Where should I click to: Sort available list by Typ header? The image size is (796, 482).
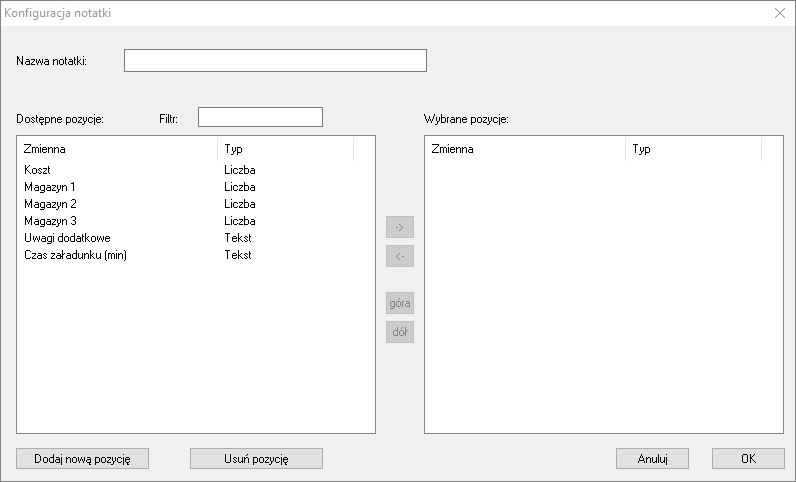[286, 149]
